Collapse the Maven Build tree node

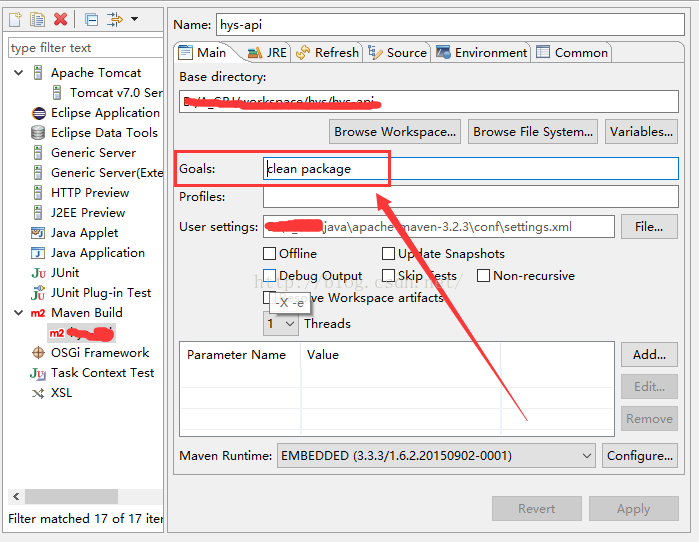pyautogui.click(x=18, y=312)
